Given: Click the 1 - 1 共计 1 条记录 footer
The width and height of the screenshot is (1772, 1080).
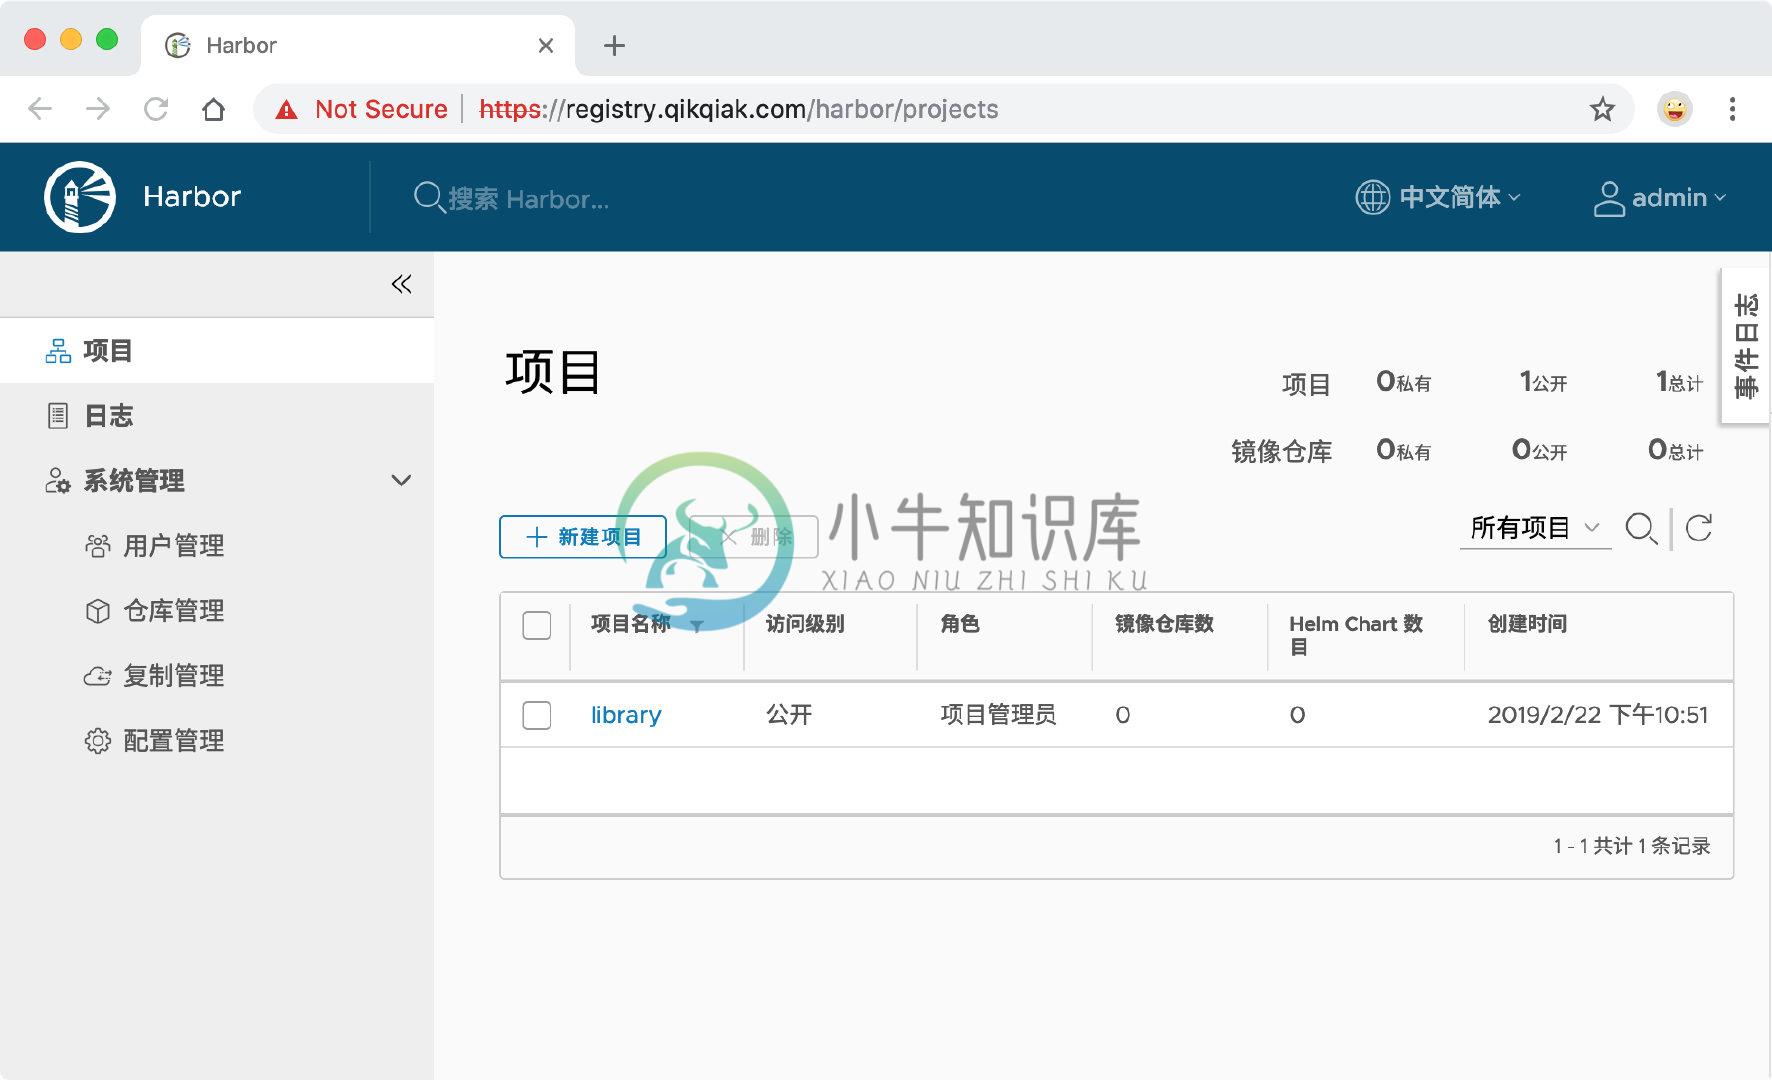Looking at the screenshot, I should click(1632, 846).
